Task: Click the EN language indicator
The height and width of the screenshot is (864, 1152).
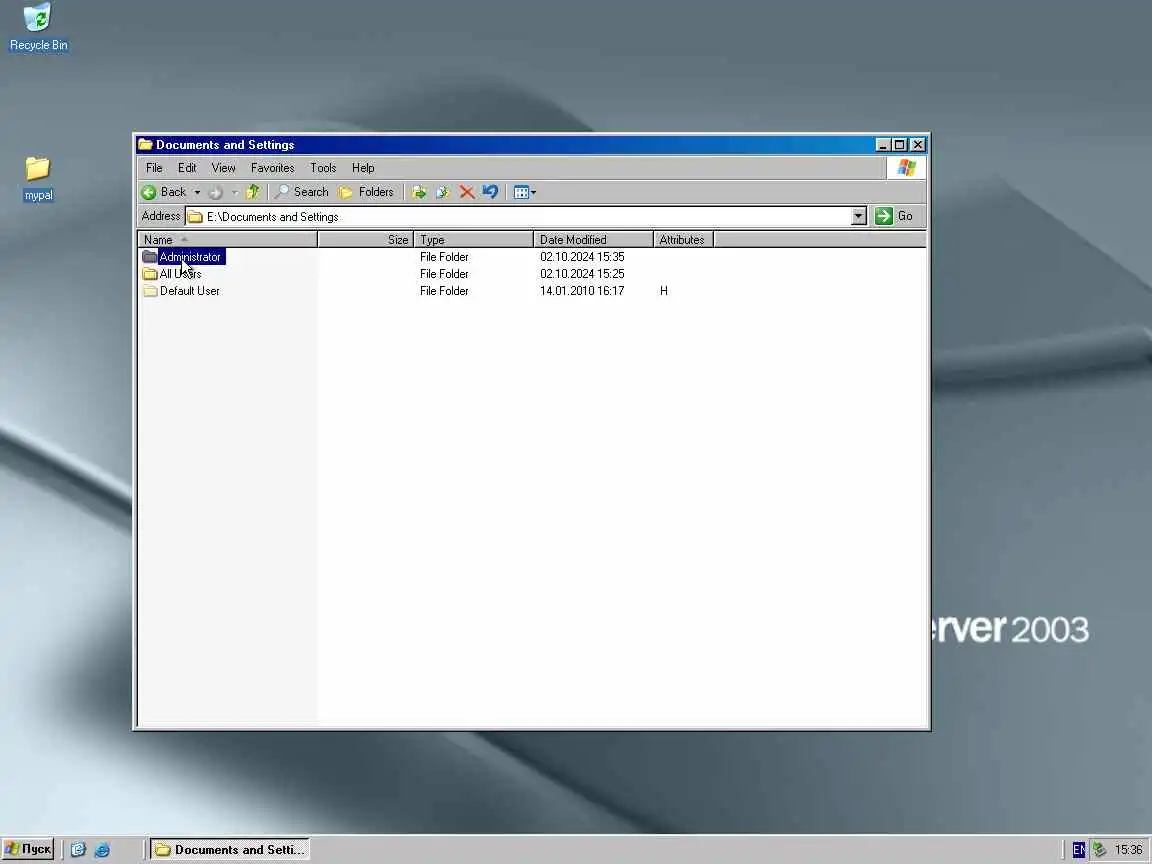Action: coord(1078,849)
